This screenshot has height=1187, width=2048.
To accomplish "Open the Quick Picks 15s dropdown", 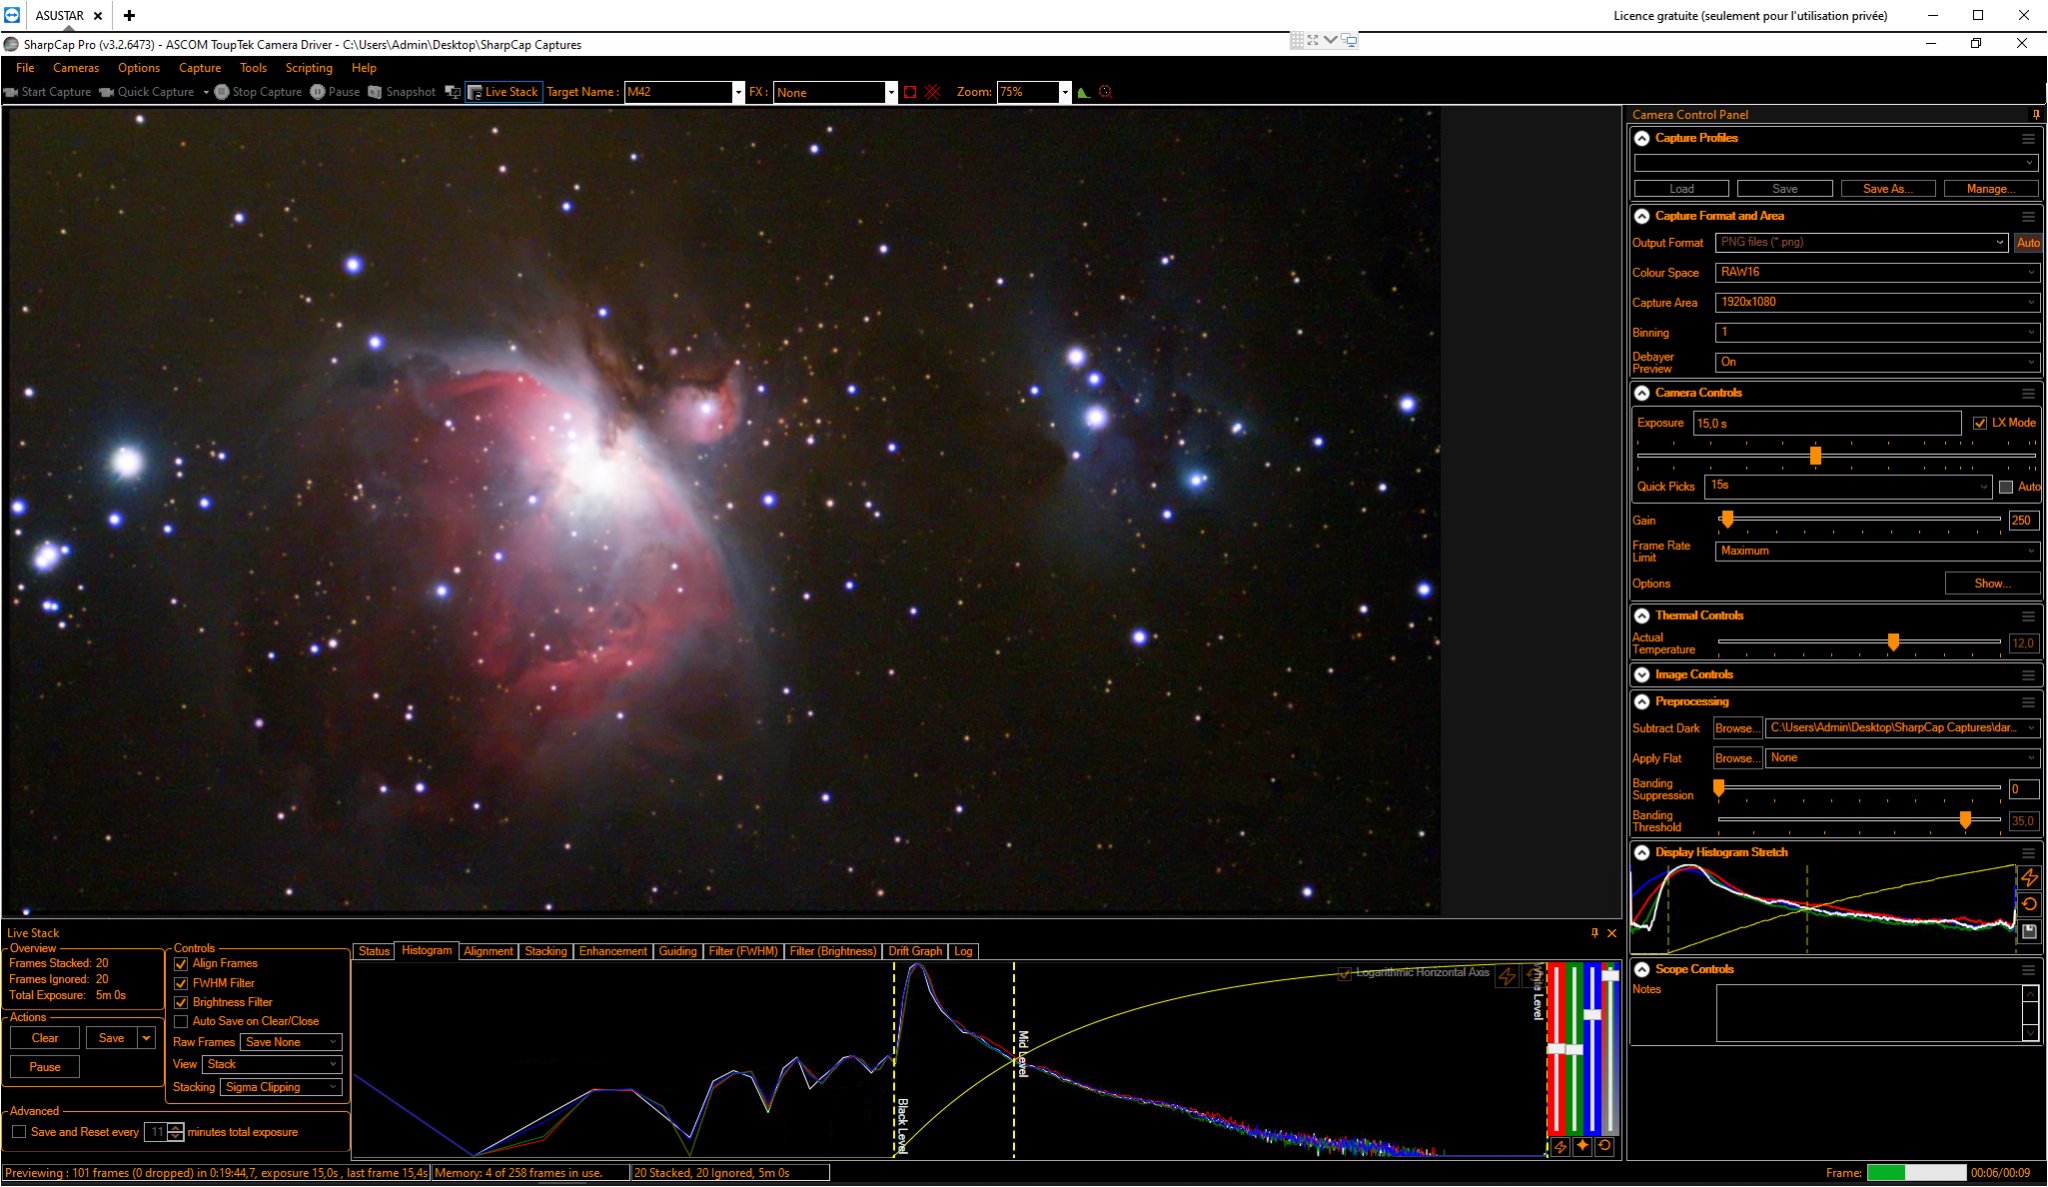I will pyautogui.click(x=1849, y=486).
